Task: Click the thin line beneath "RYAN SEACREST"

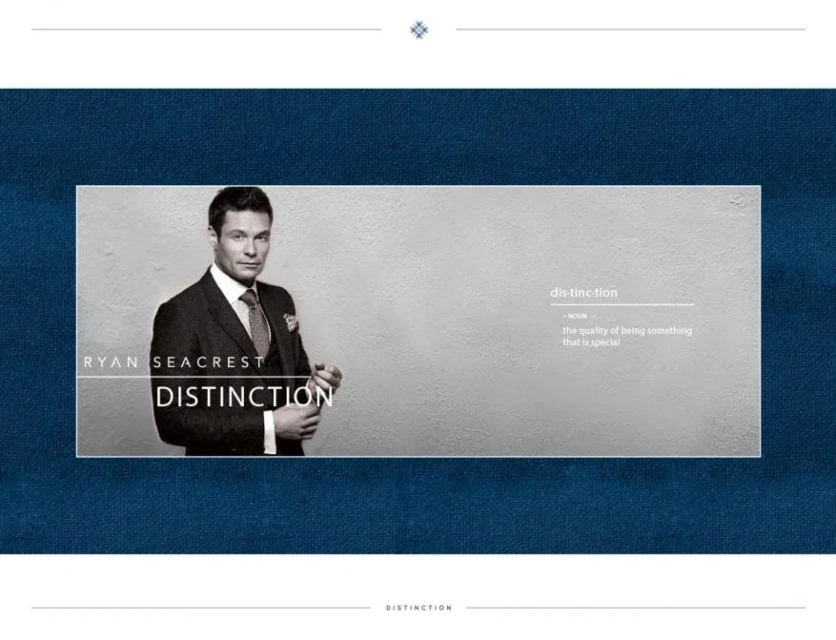Action: tap(110, 377)
